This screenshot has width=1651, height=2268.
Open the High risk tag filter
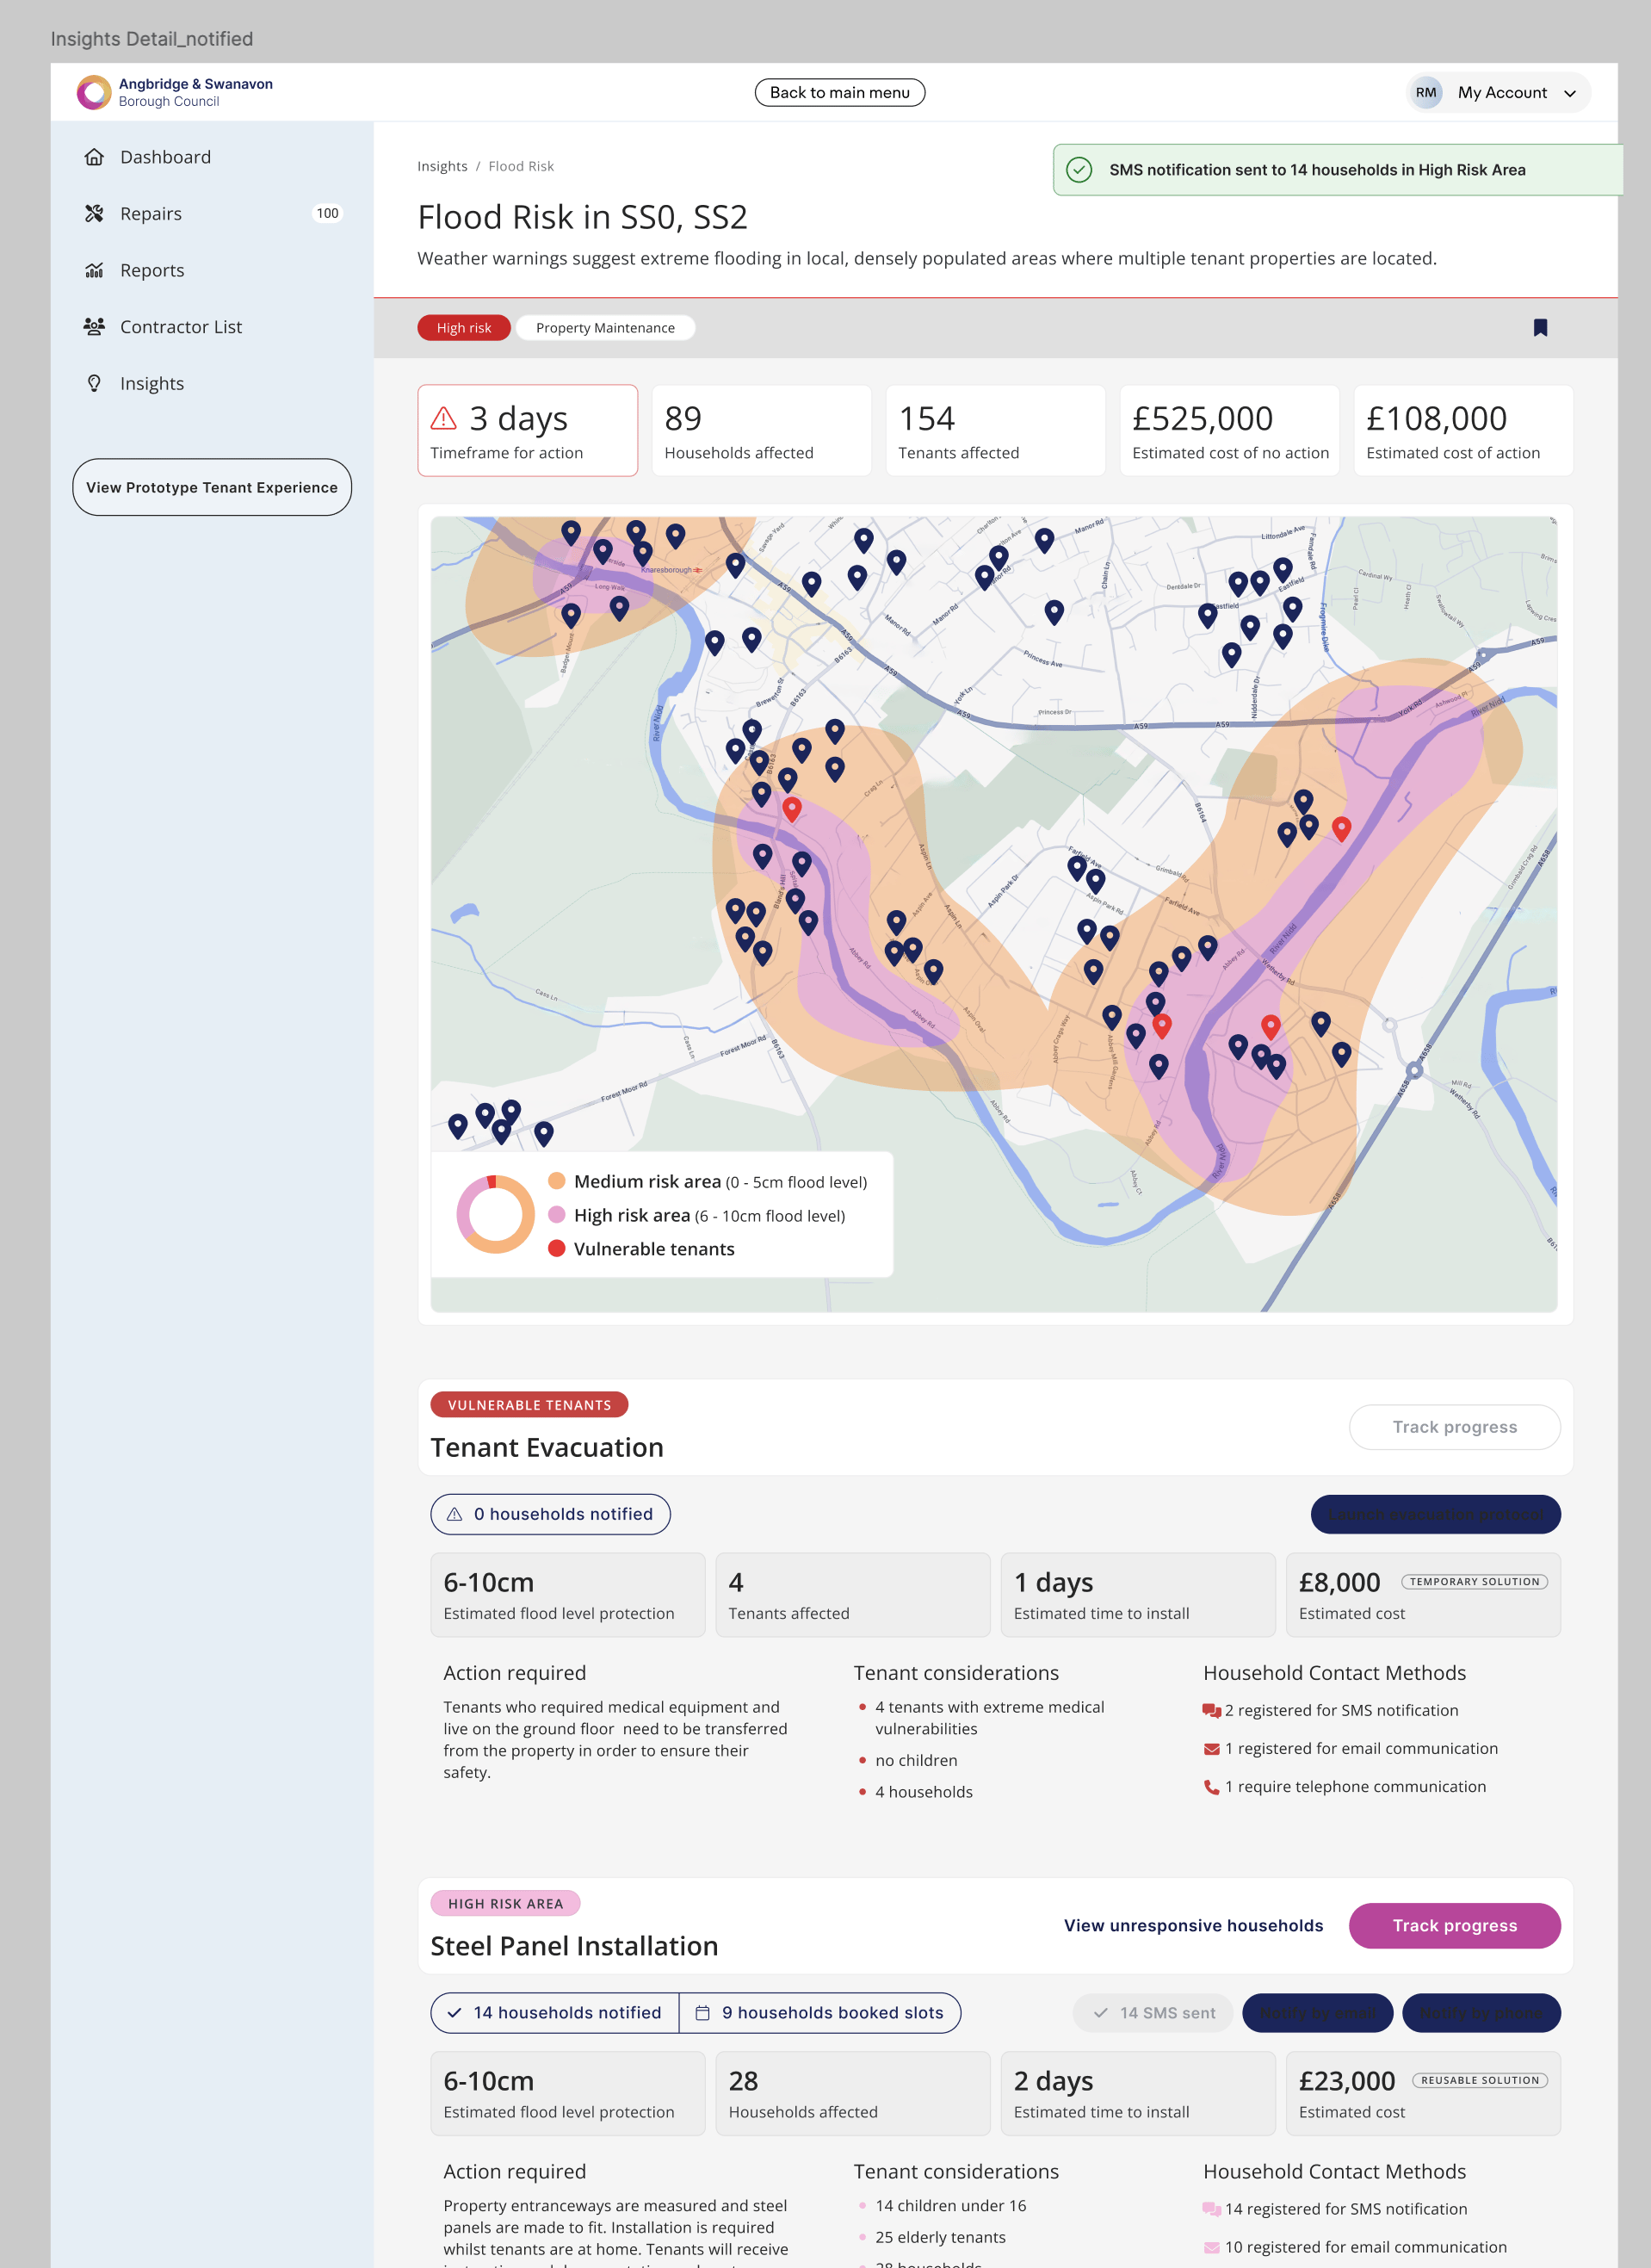[x=463, y=328]
